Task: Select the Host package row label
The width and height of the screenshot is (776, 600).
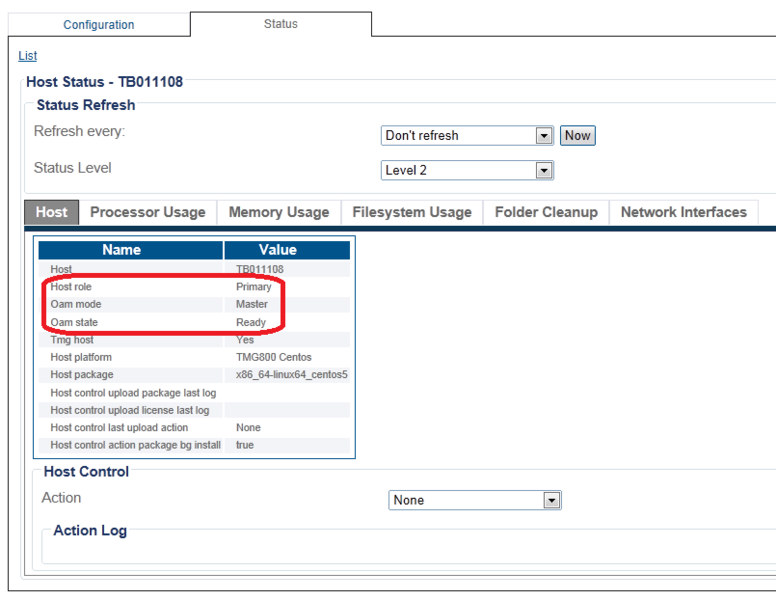Action: (x=82, y=375)
